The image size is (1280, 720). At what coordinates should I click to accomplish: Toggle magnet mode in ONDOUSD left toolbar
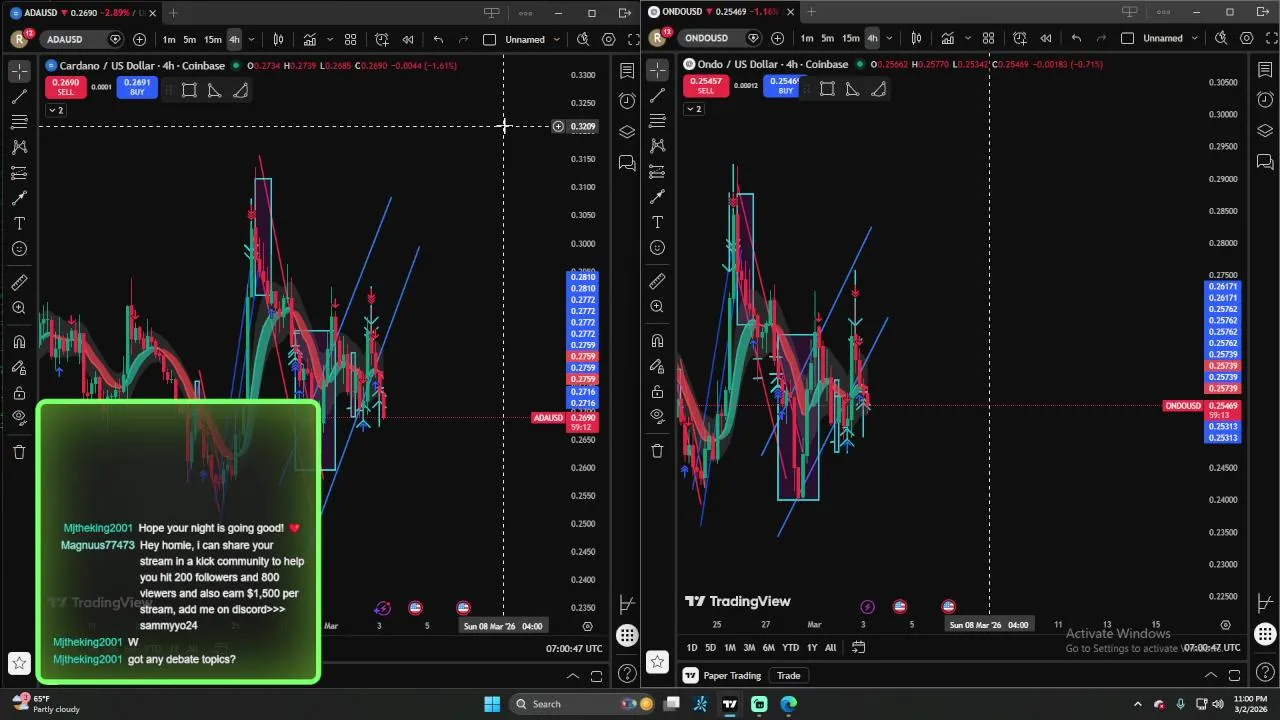(x=657, y=341)
